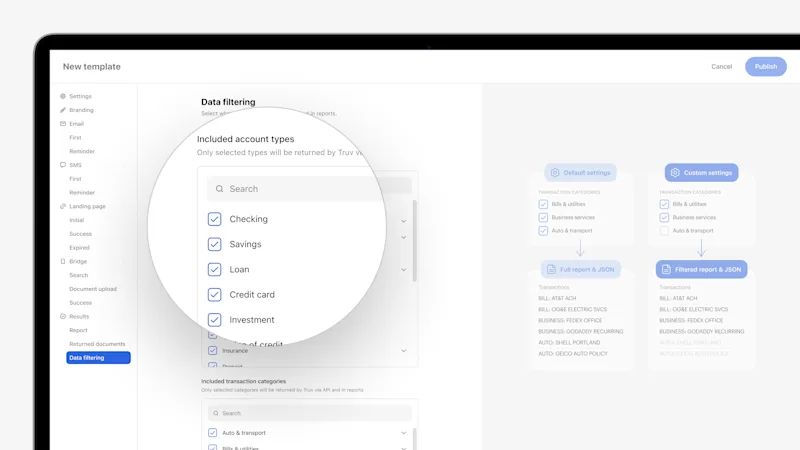Click the Publish button
Screen dimensions: 800x450
pyautogui.click(x=766, y=66)
